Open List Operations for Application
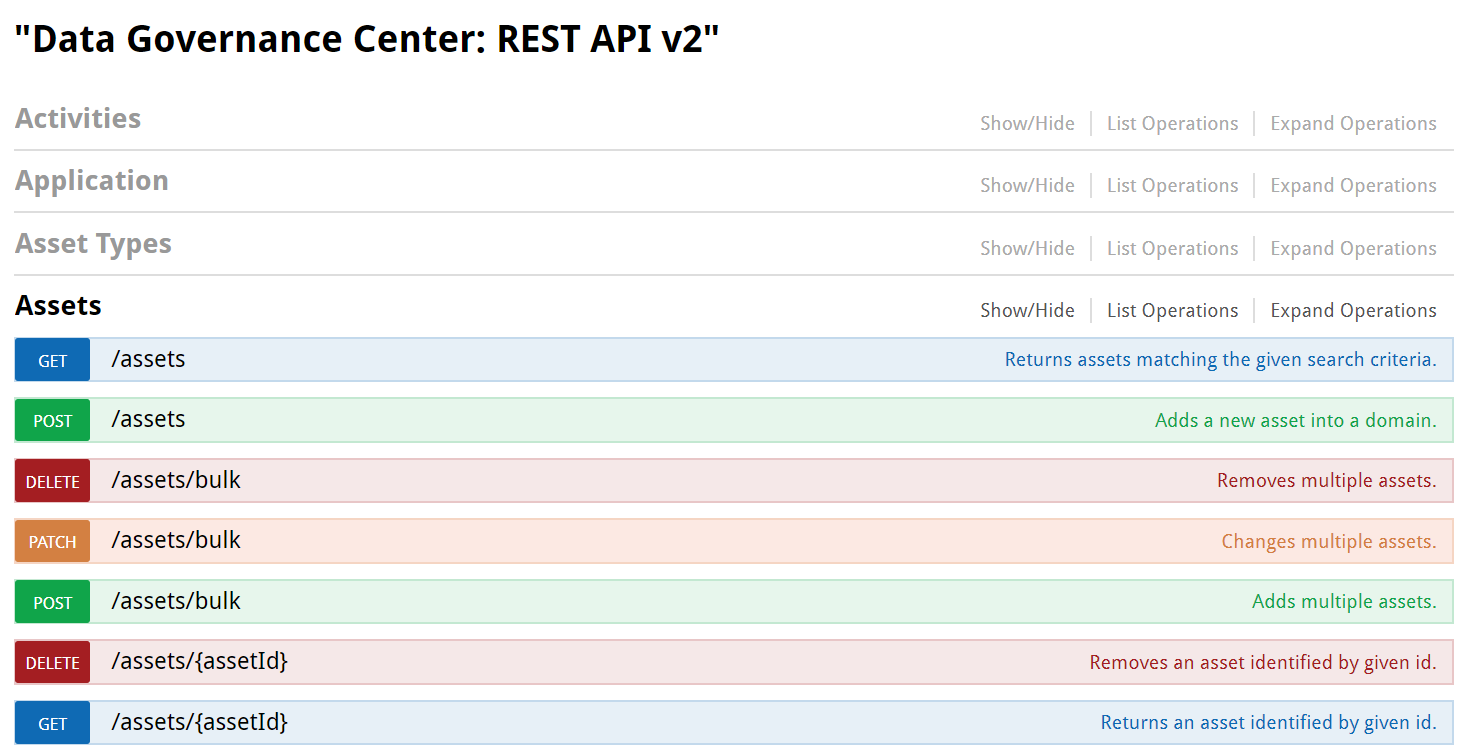 pos(1172,186)
